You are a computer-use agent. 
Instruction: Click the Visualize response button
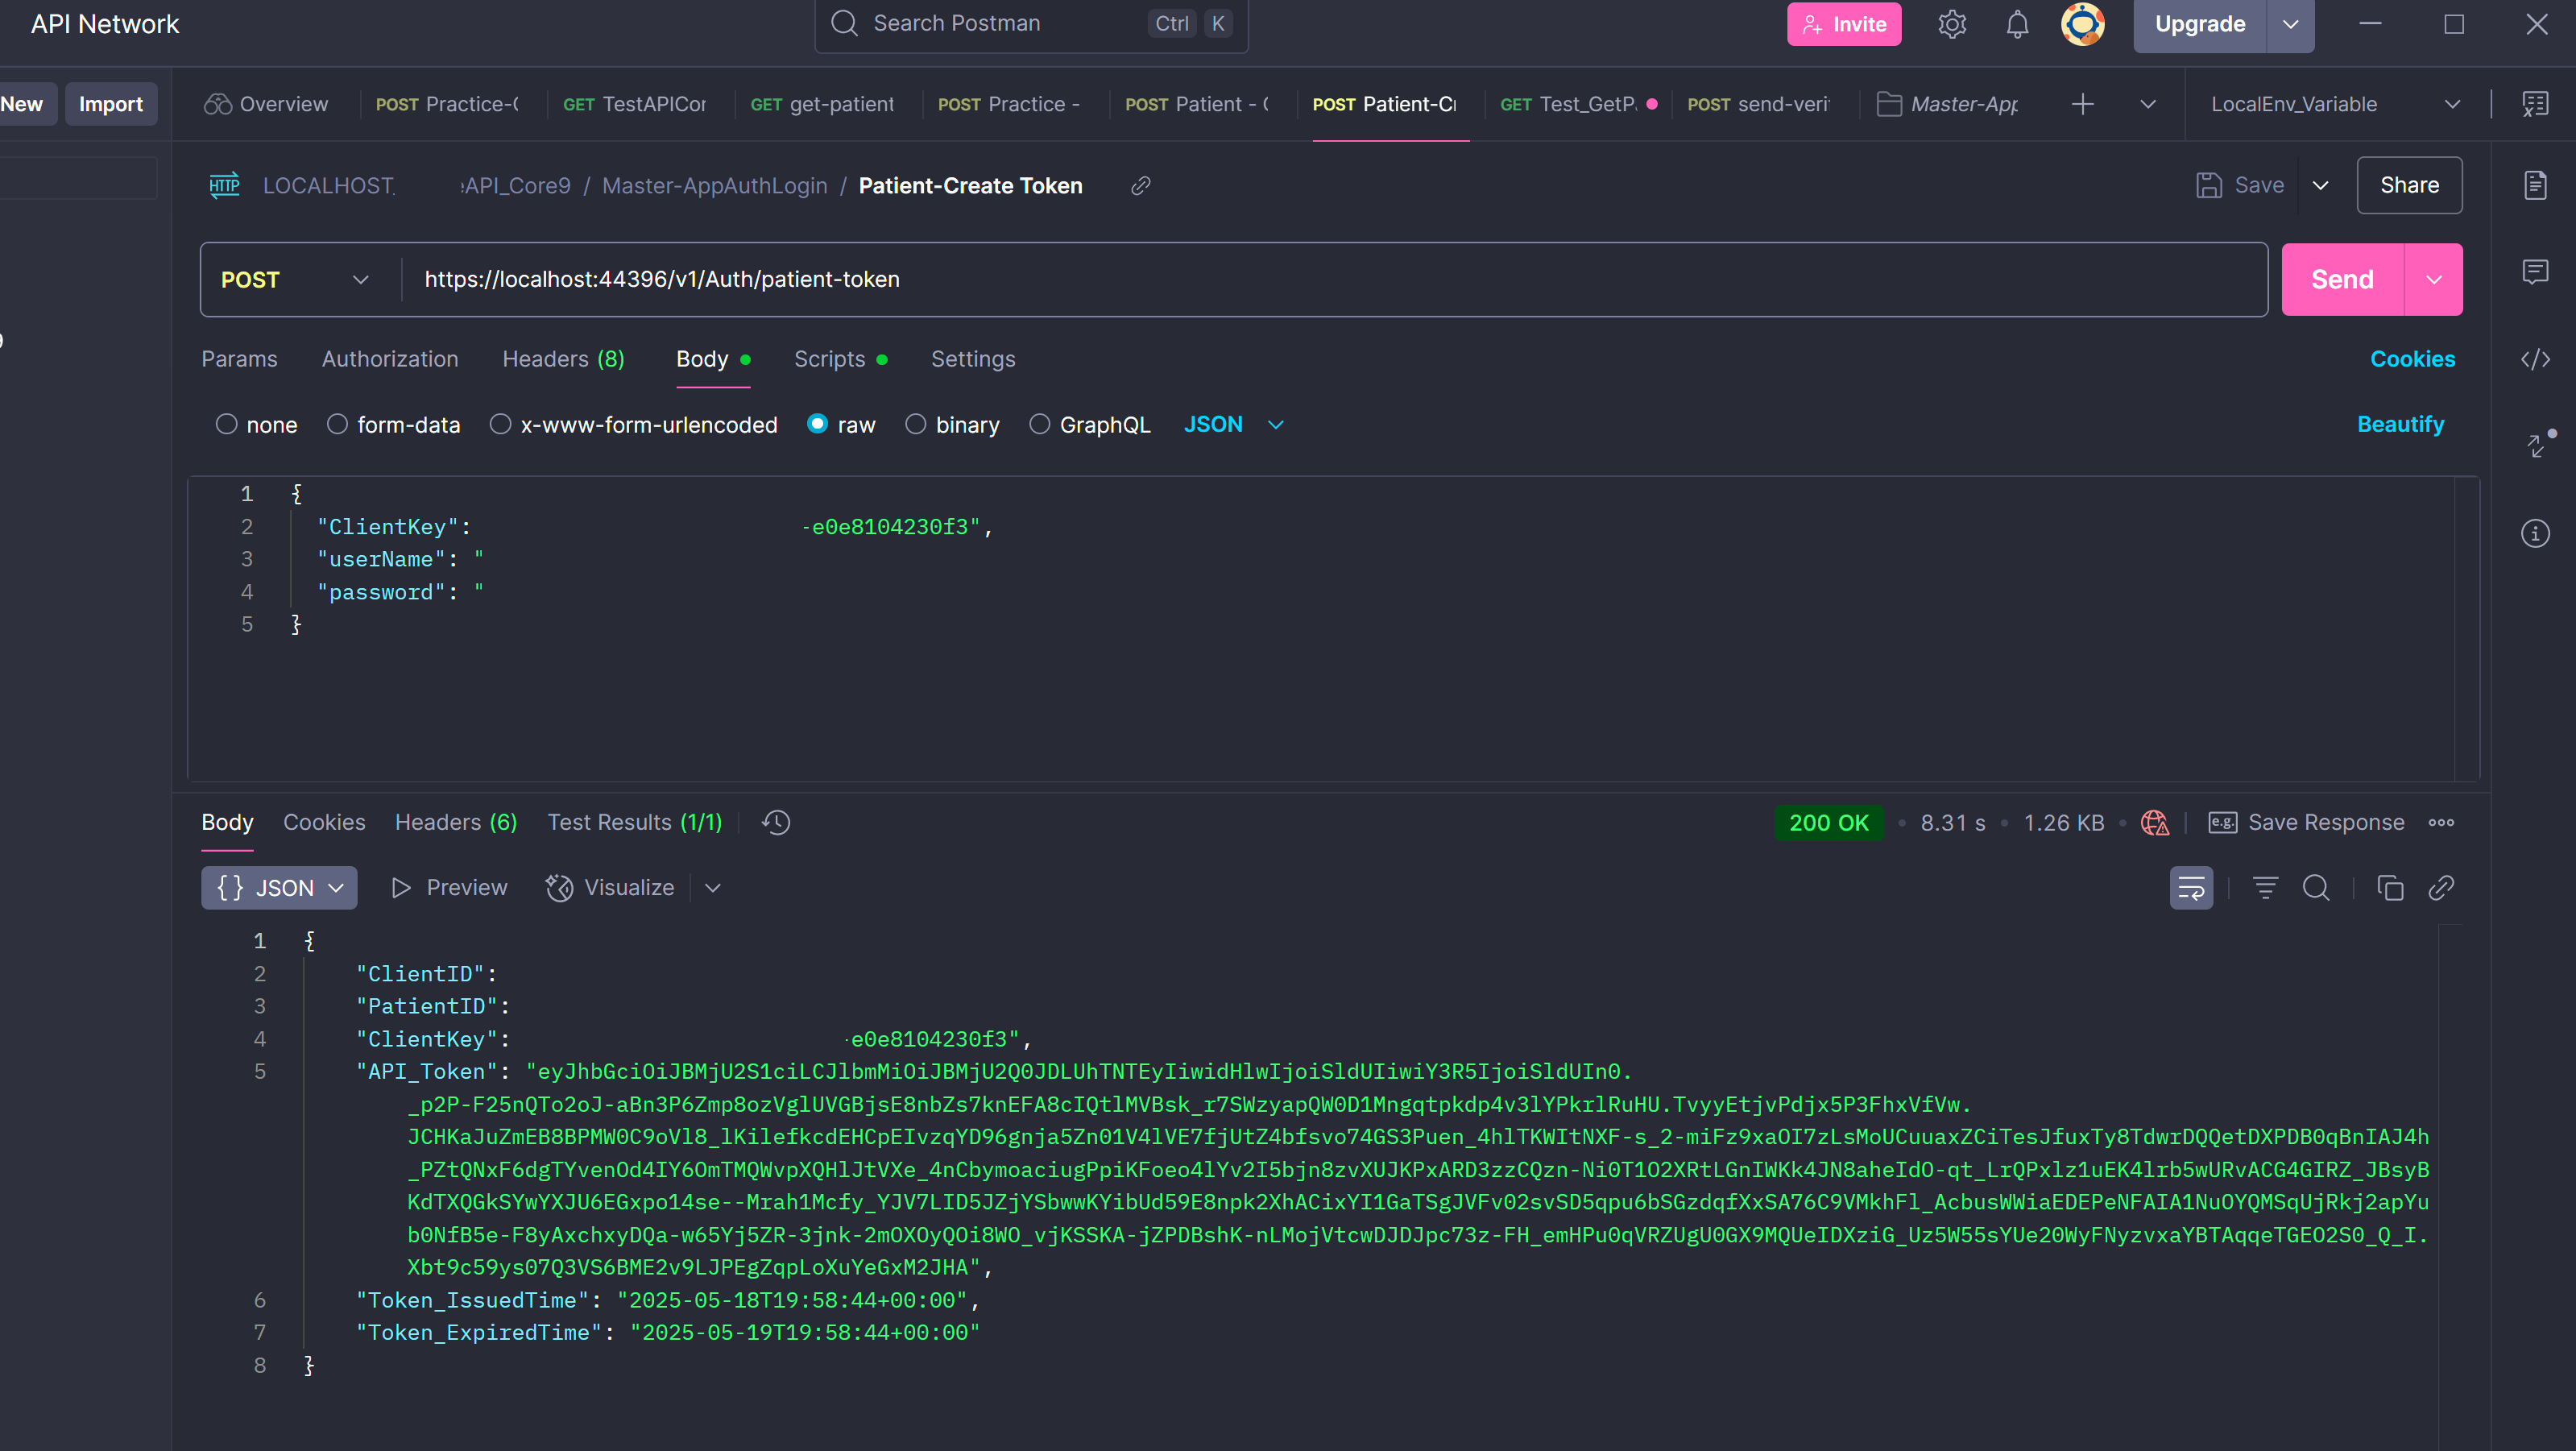pyautogui.click(x=610, y=888)
